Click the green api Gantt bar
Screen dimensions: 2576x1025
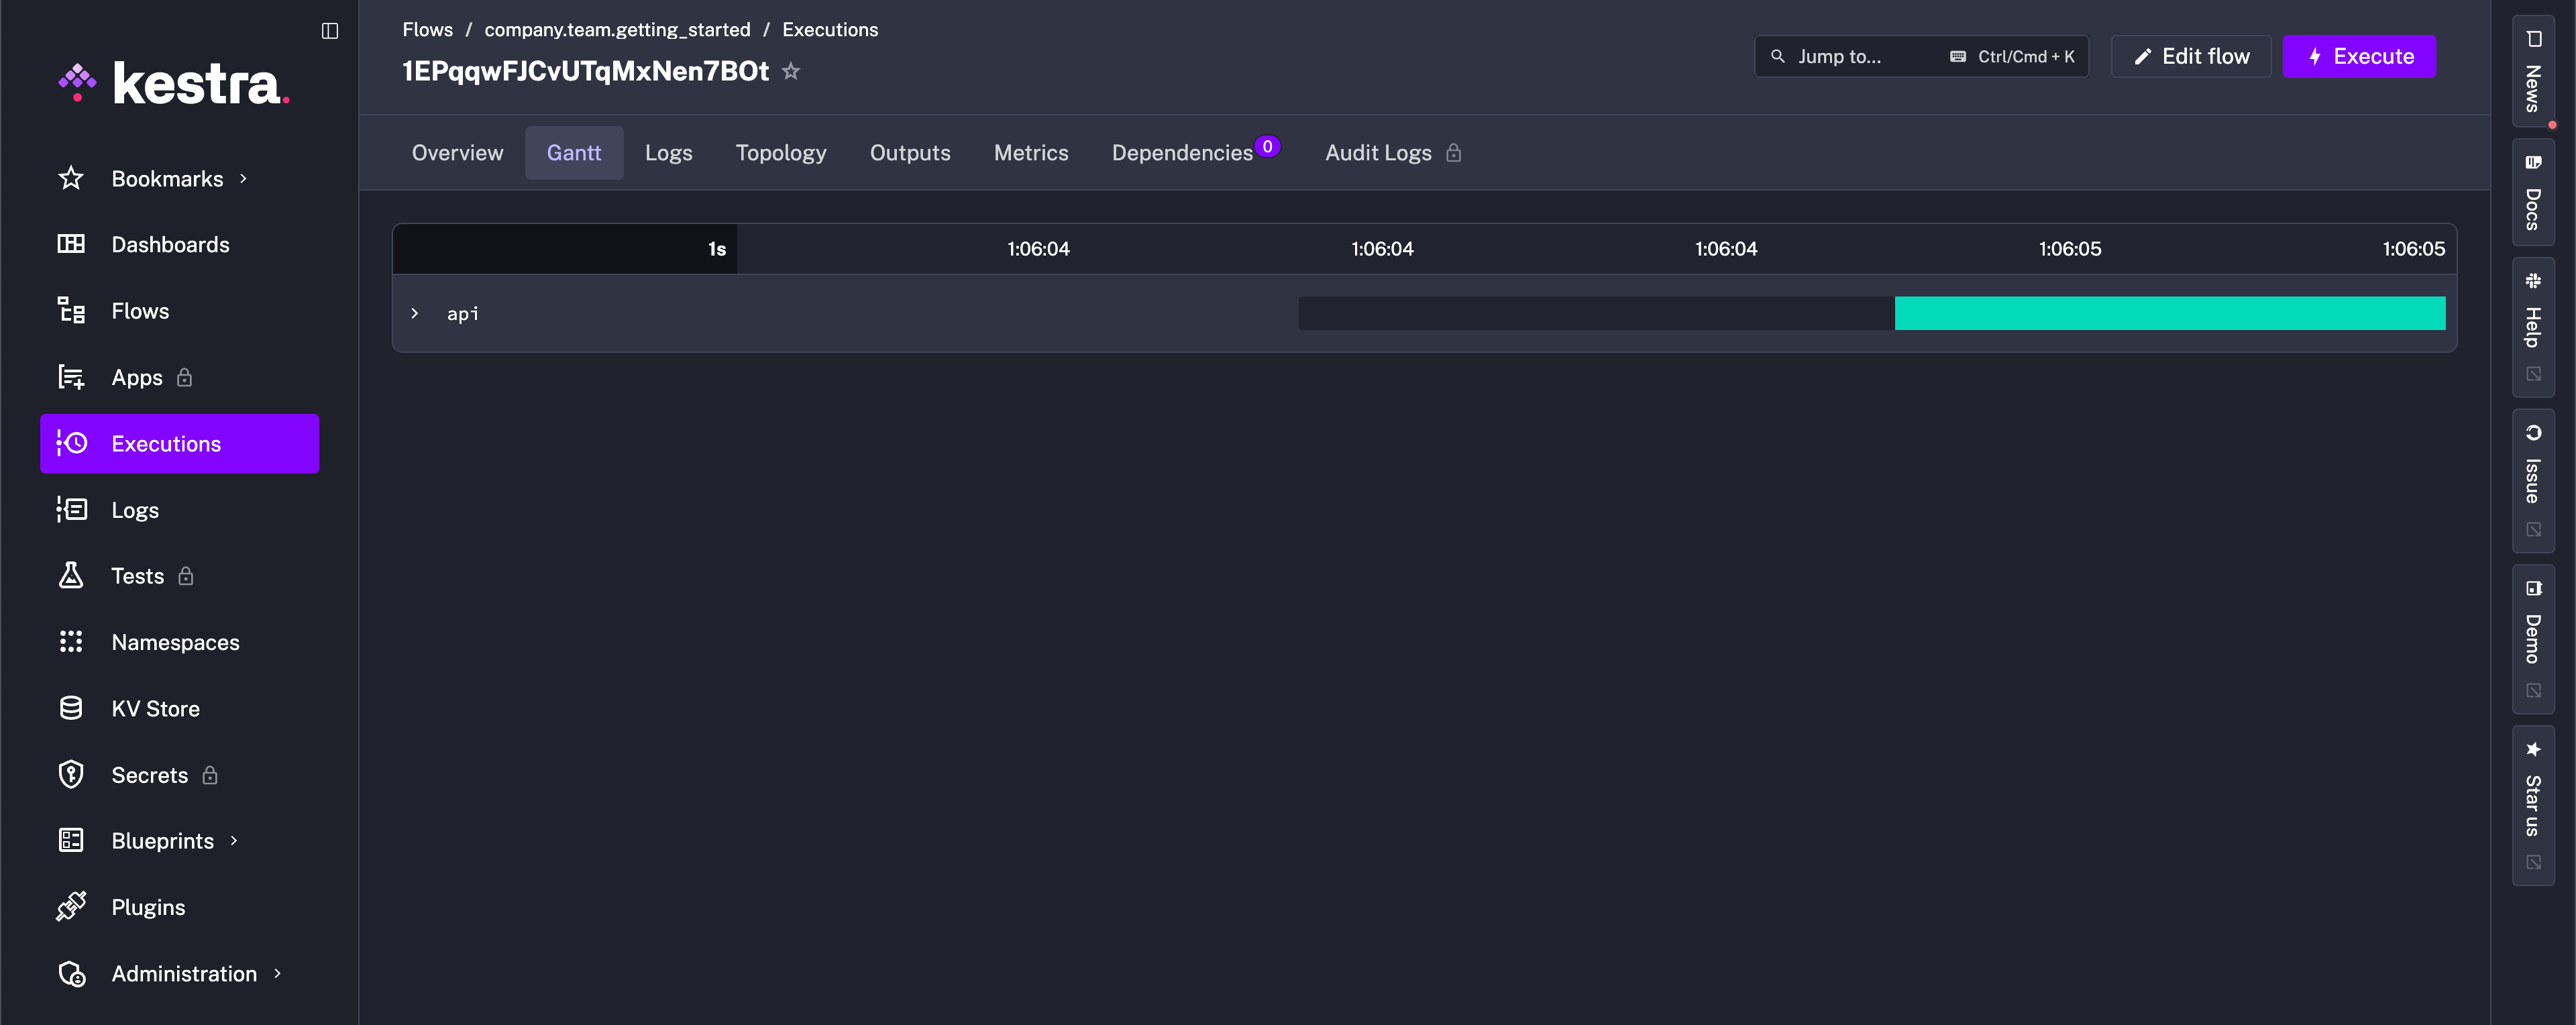coord(2169,313)
